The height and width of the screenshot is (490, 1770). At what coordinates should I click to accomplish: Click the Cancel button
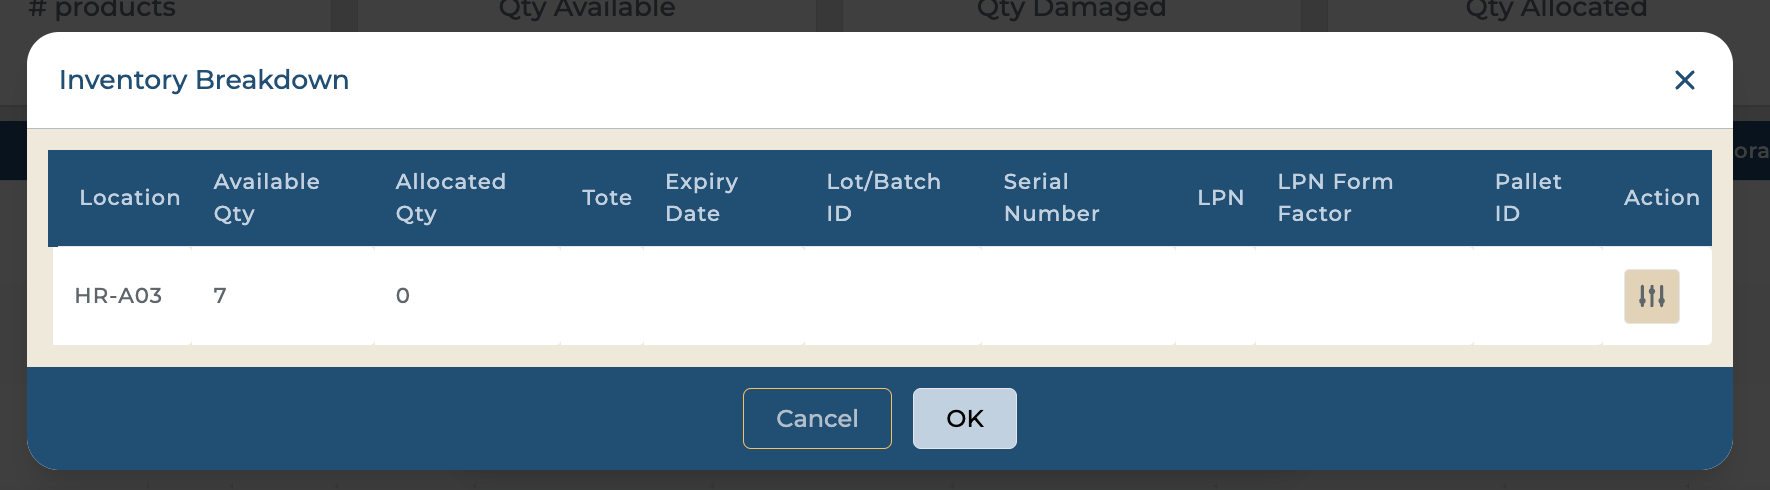point(817,418)
